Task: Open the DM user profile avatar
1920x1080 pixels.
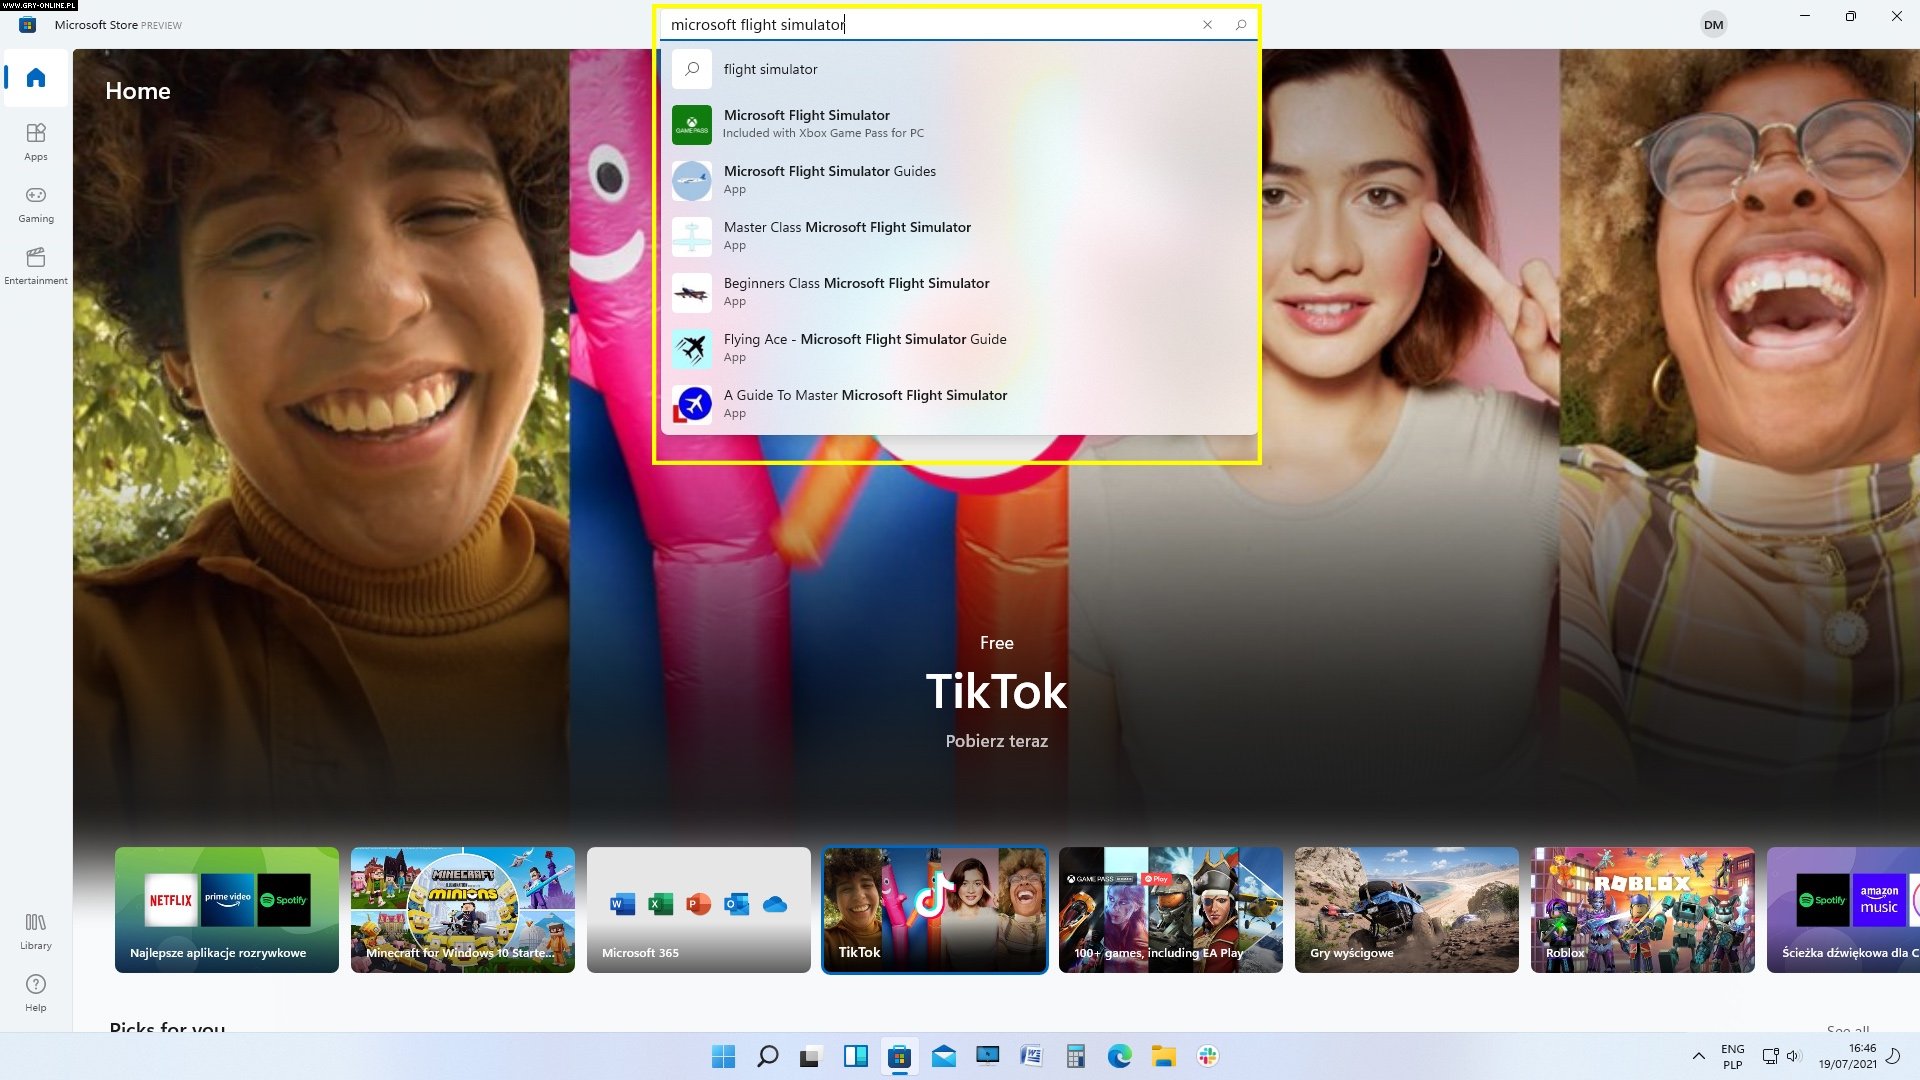Action: point(1713,25)
